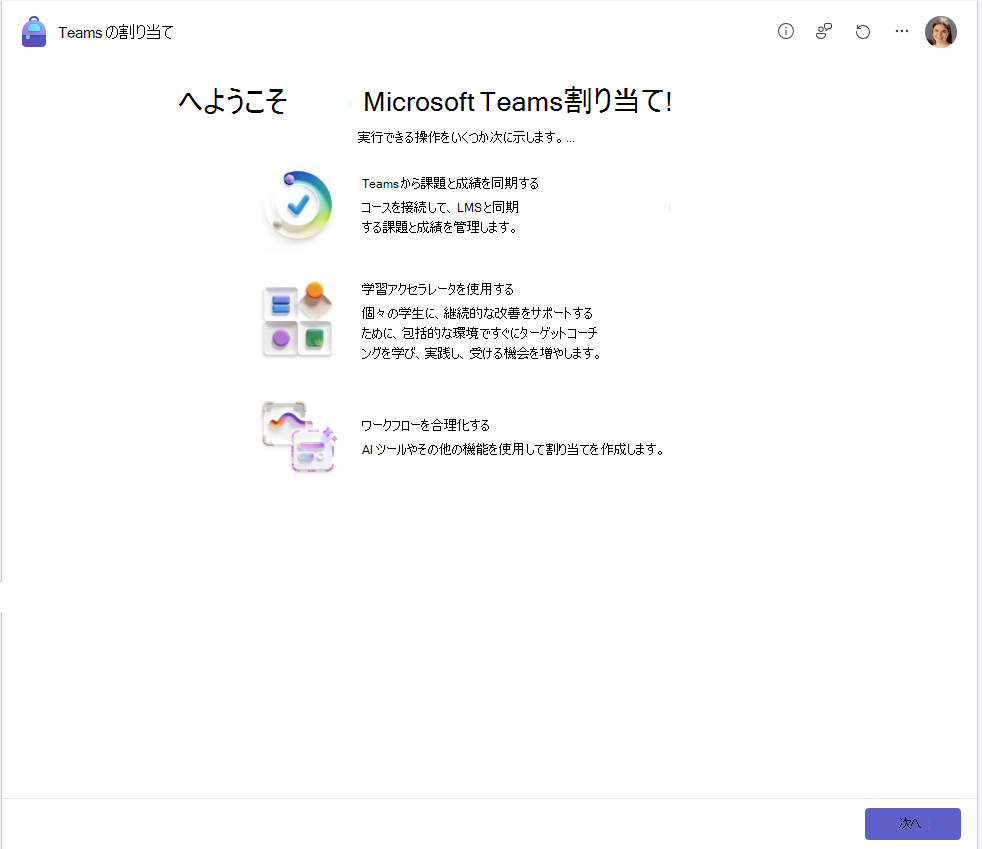Image resolution: width=982 pixels, height=849 pixels.
Task: Click the 'へようこそ' welcome text
Action: pos(232,101)
